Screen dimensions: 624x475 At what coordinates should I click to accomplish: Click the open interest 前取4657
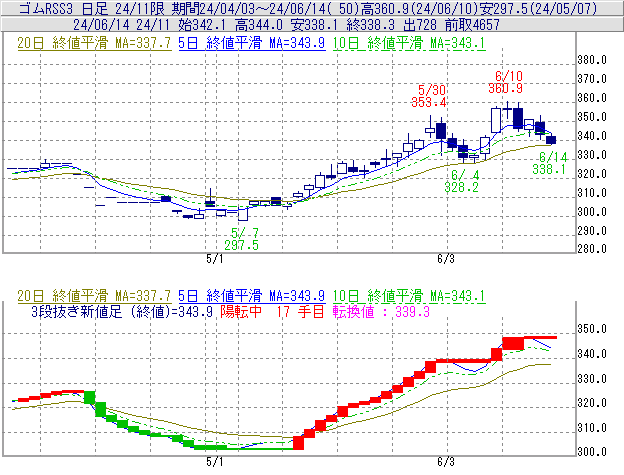[472, 25]
